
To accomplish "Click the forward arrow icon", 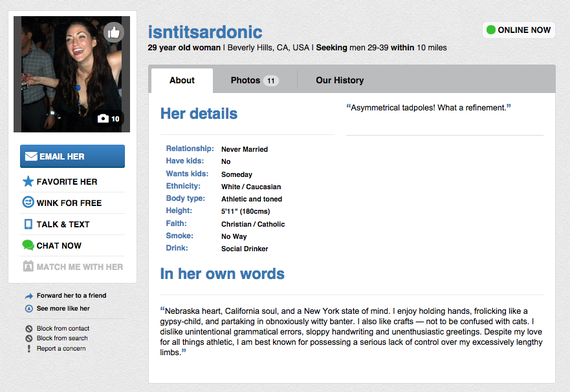I will (x=29, y=296).
